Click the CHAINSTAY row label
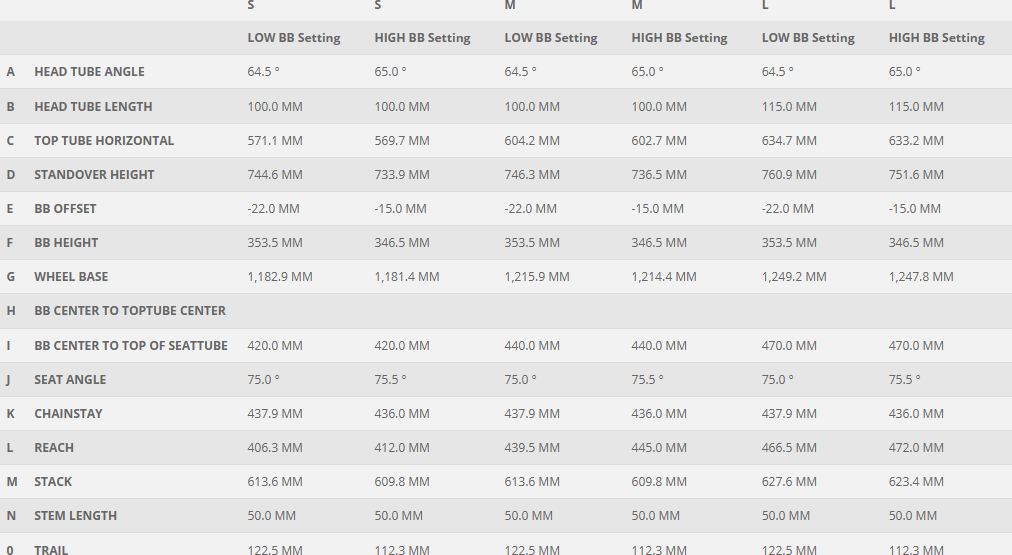This screenshot has width=1012, height=555. 68,413
